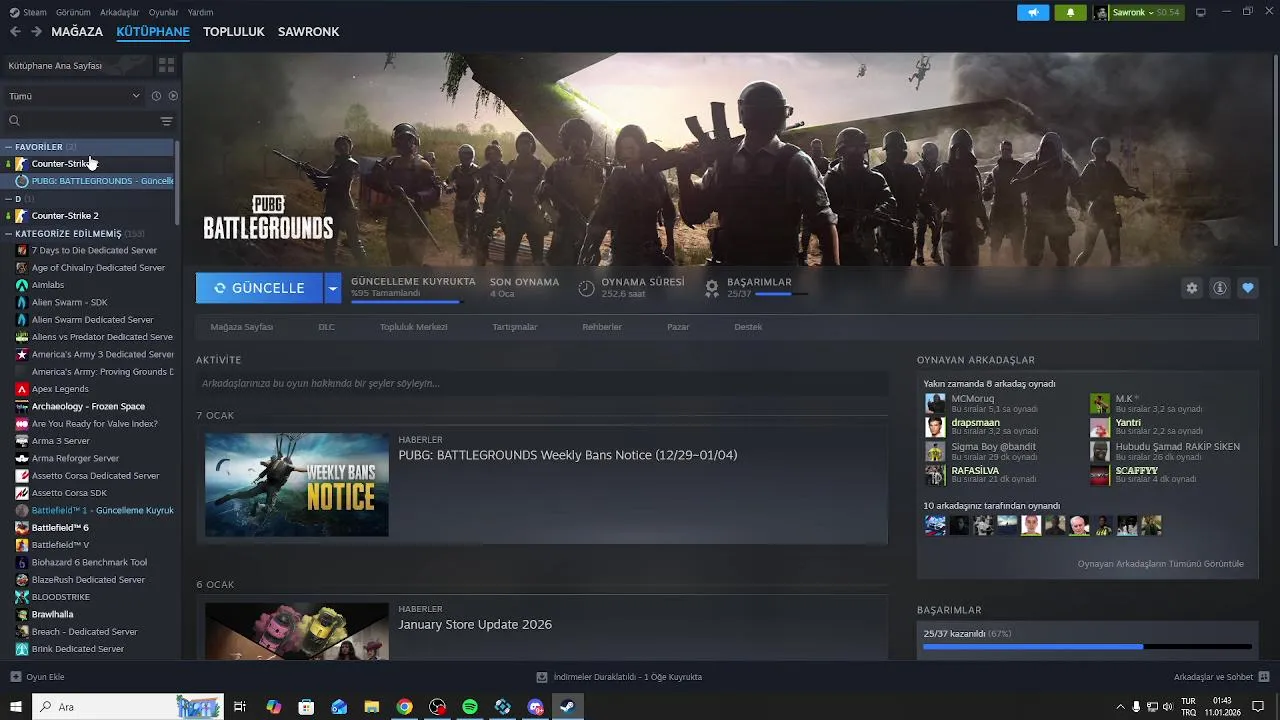Open the green notifications bell

(x=1070, y=12)
